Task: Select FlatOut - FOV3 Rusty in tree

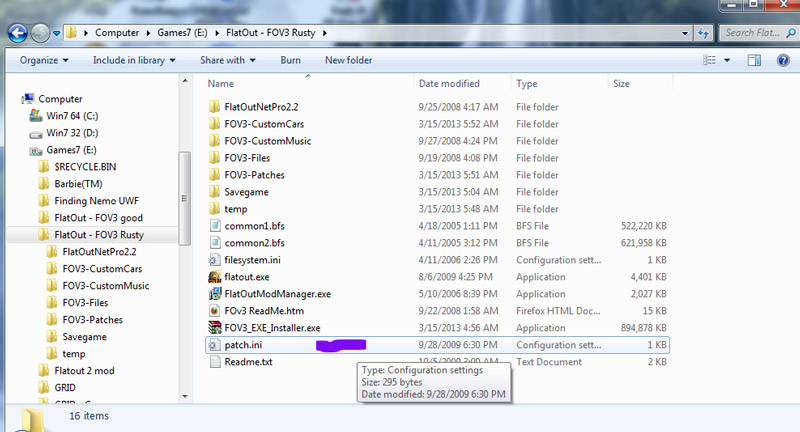Action: click(99, 235)
